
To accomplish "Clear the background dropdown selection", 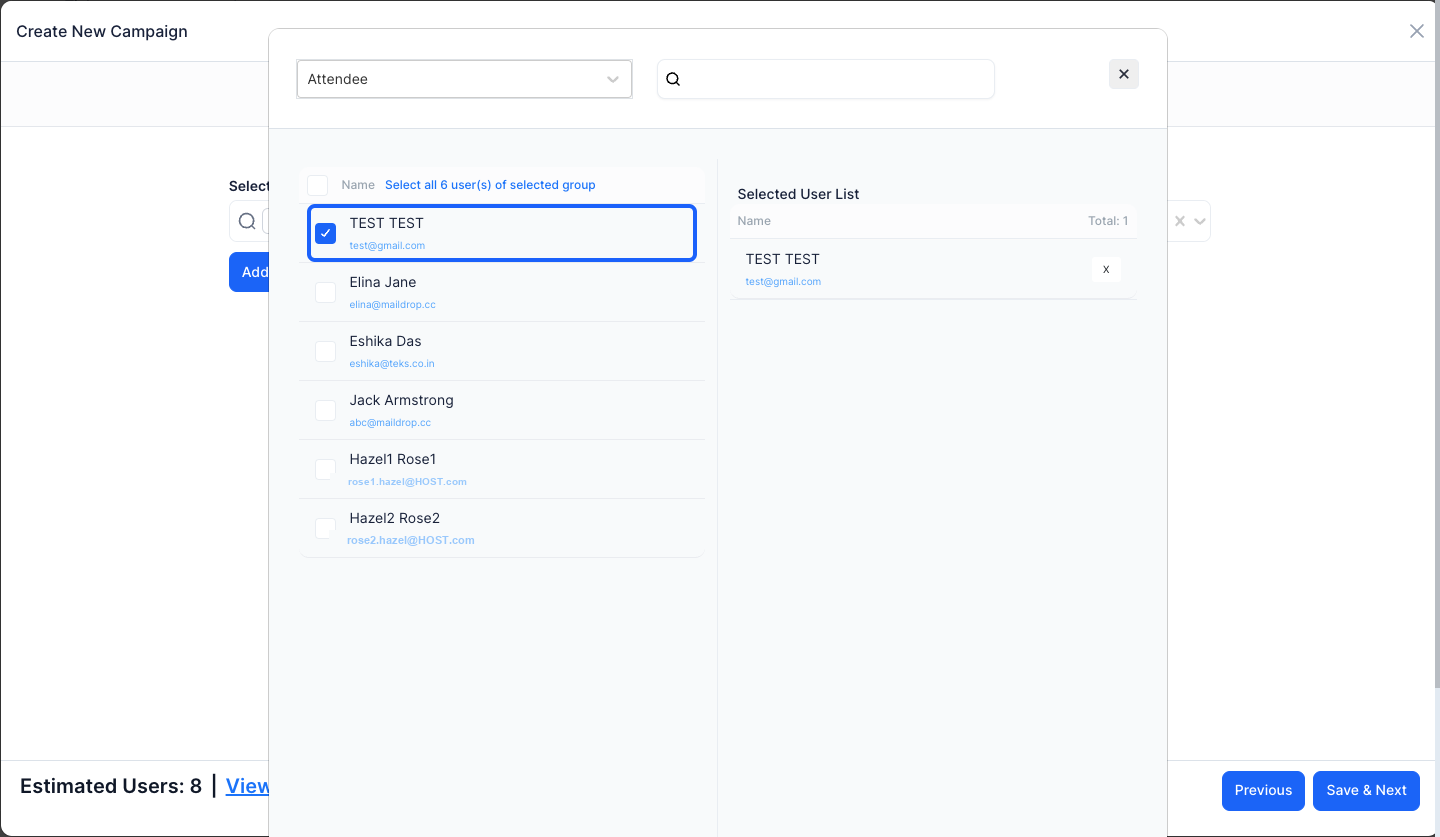I will click(x=1180, y=221).
